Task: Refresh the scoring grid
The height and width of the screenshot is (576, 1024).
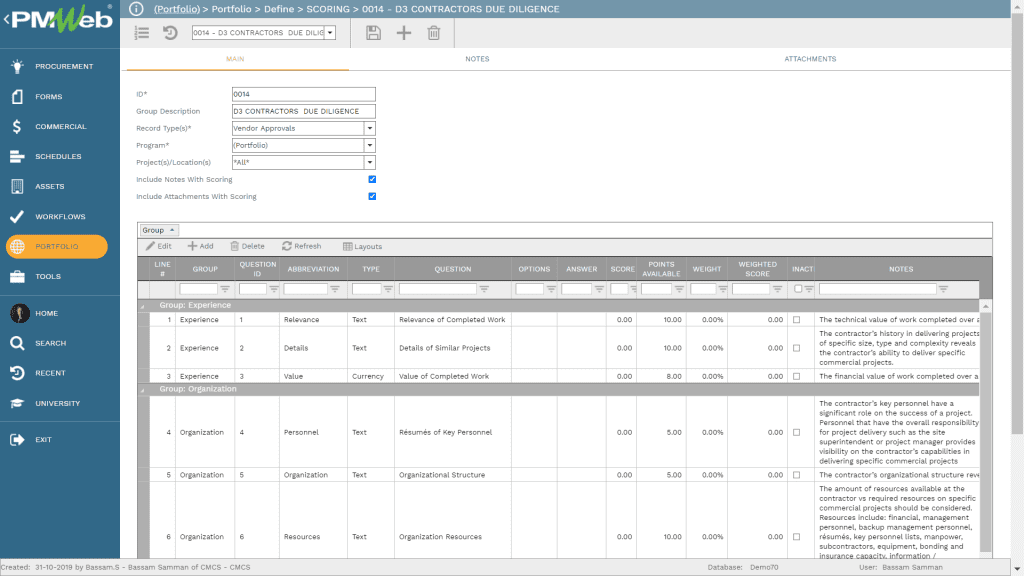Action: 302,246
